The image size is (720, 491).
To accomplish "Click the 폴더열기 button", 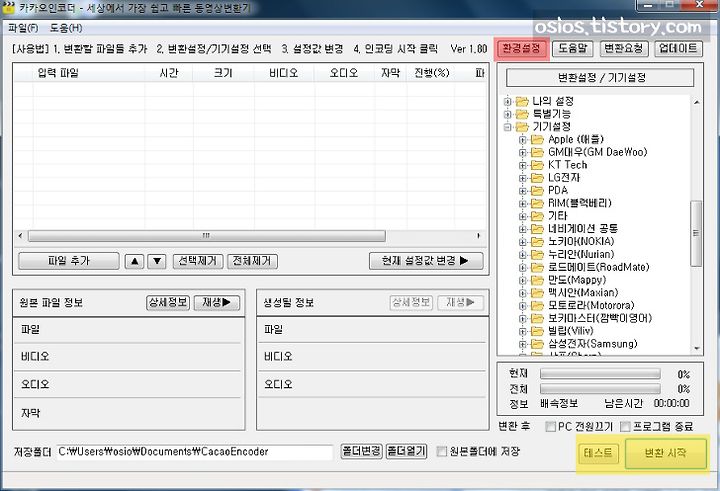I will 406,451.
